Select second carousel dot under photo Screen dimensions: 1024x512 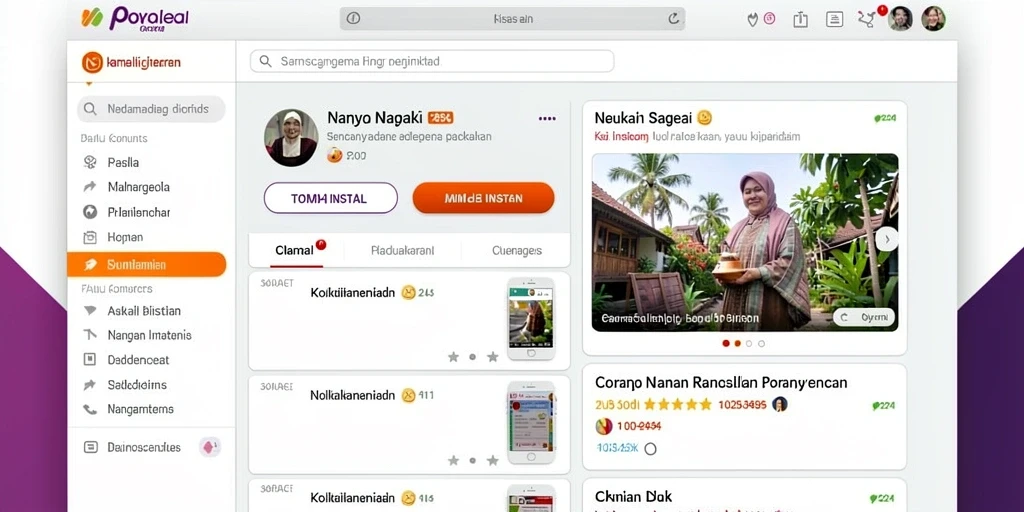(x=737, y=343)
